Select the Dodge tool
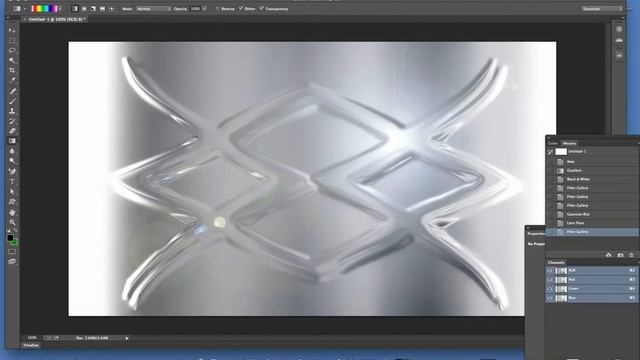Screen dimensions: 640x360 [12, 161]
